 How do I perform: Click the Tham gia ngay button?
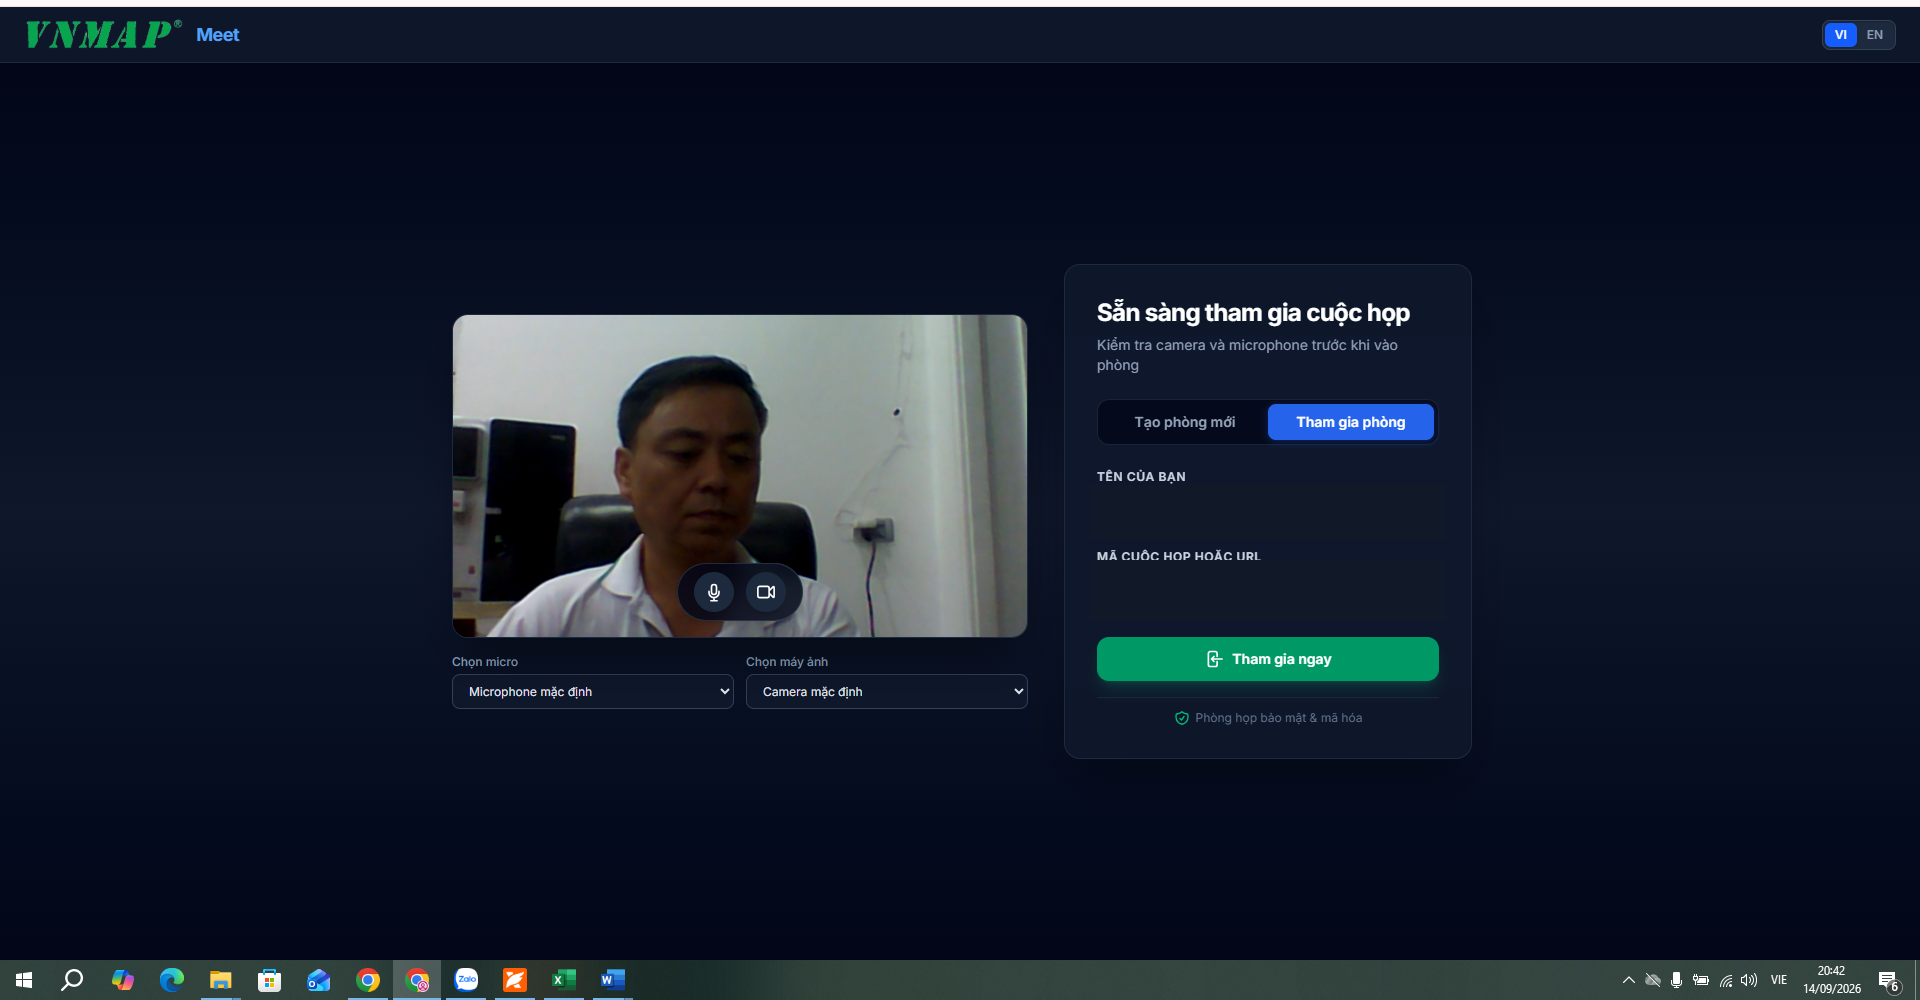[1268, 659]
